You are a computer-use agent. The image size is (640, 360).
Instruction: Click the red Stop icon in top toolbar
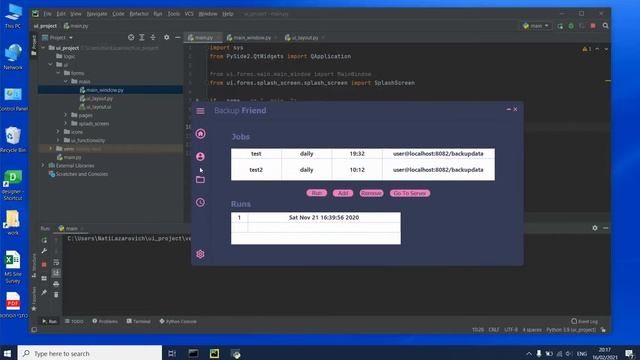coord(593,26)
